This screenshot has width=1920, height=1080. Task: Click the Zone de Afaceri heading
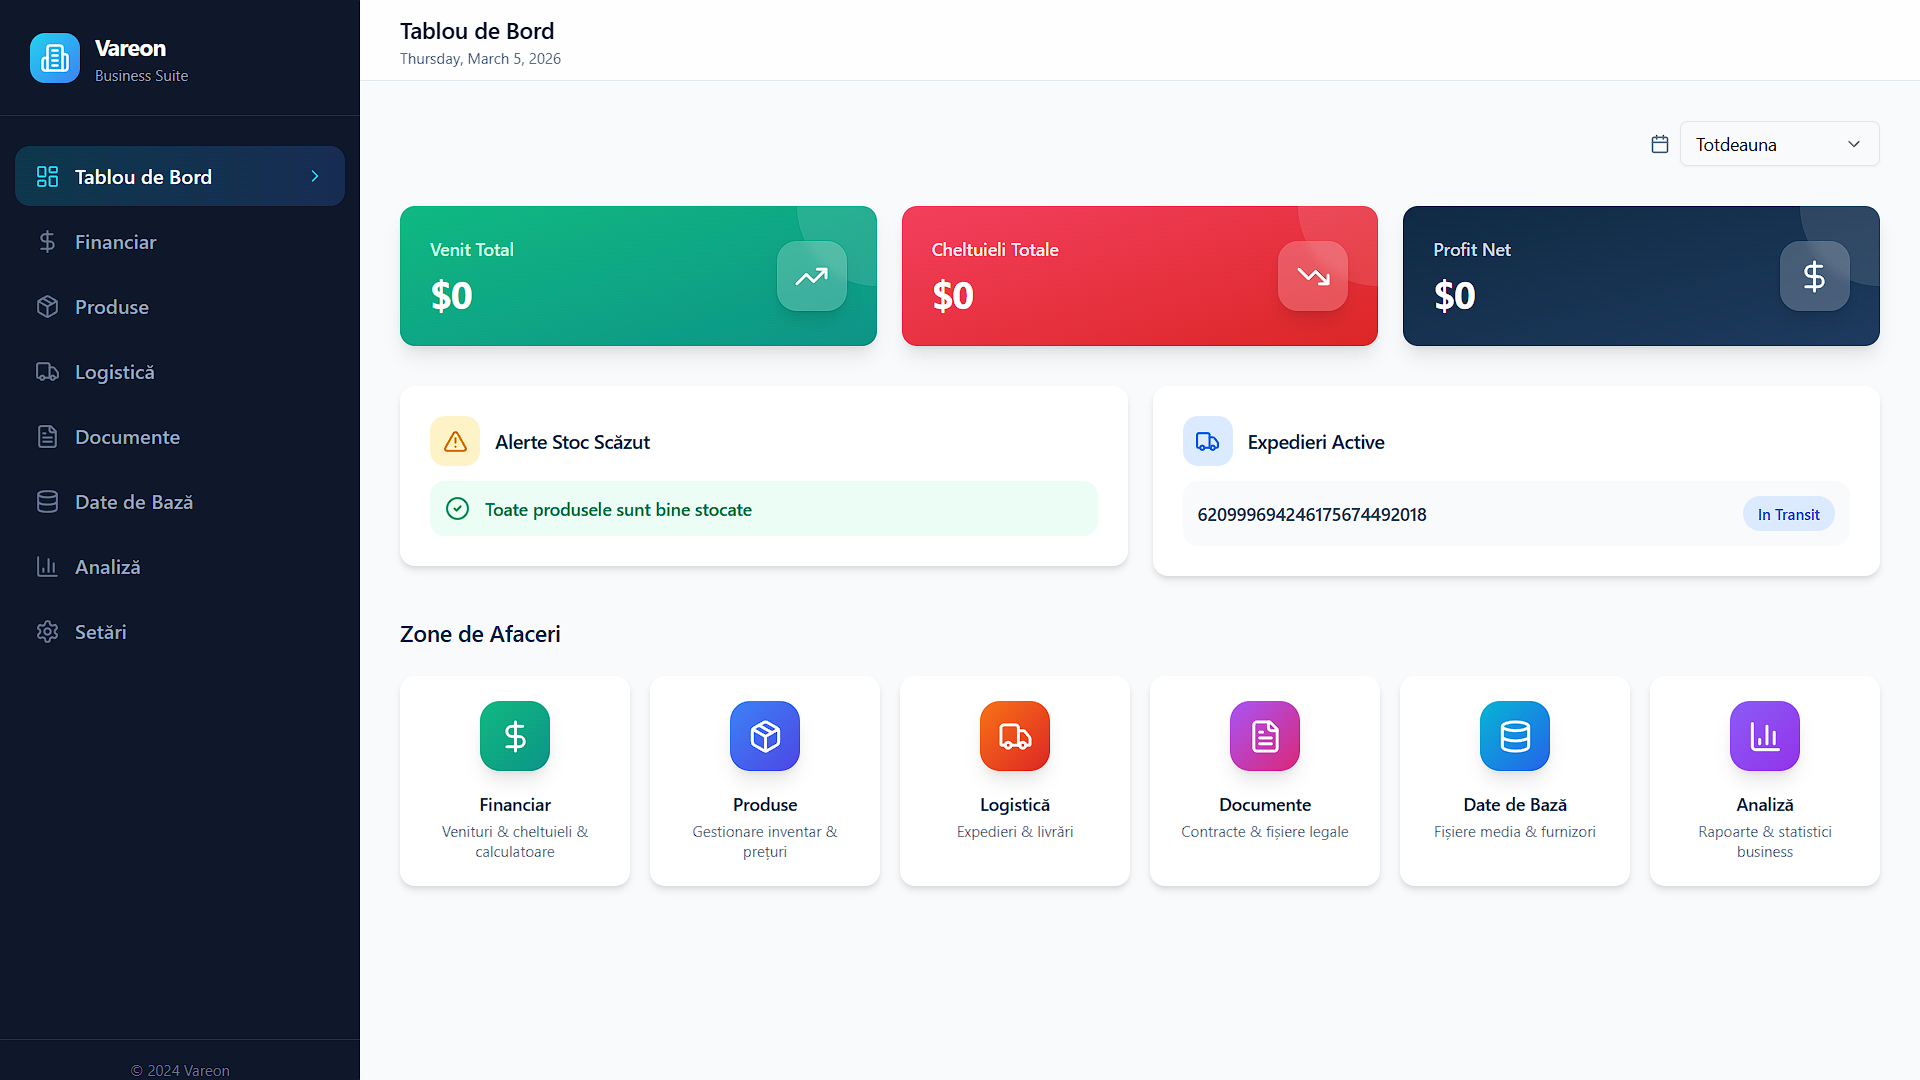point(480,634)
